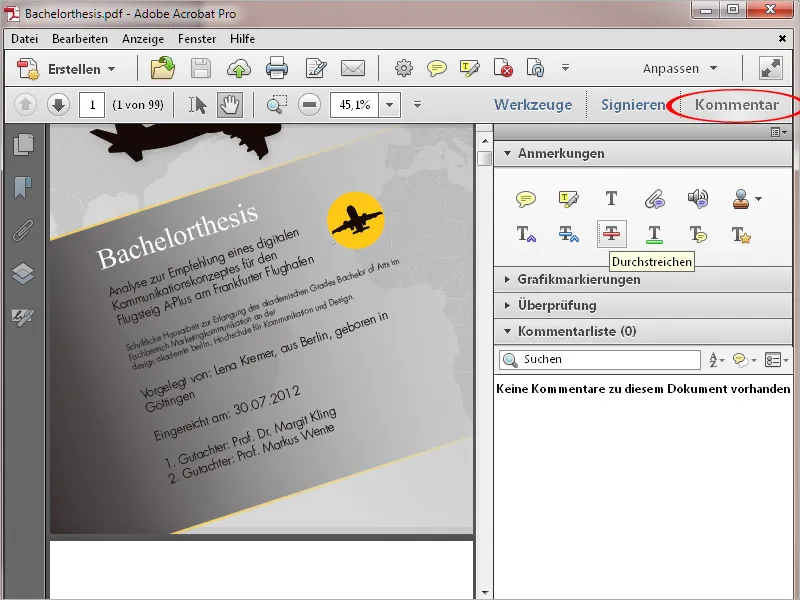800x600 pixels.
Task: Select attach file paperclip annotation tool
Action: tap(655, 198)
